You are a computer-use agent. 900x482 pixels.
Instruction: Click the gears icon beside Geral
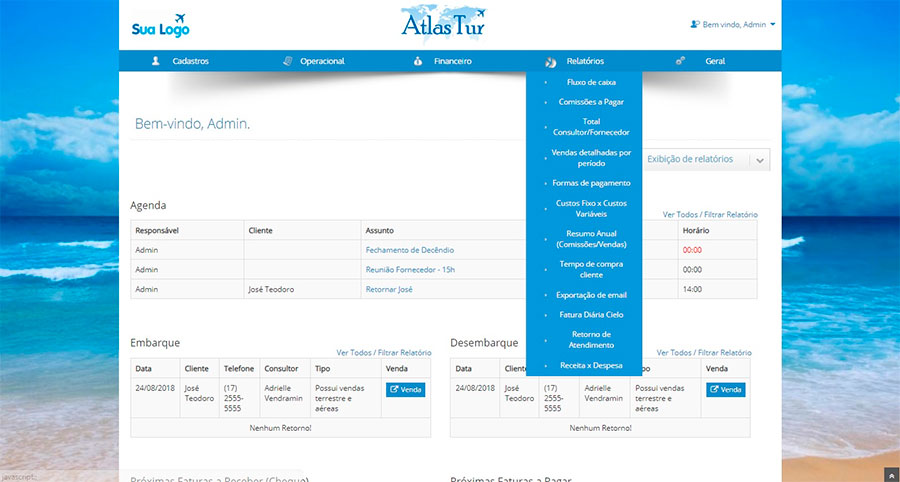click(680, 61)
